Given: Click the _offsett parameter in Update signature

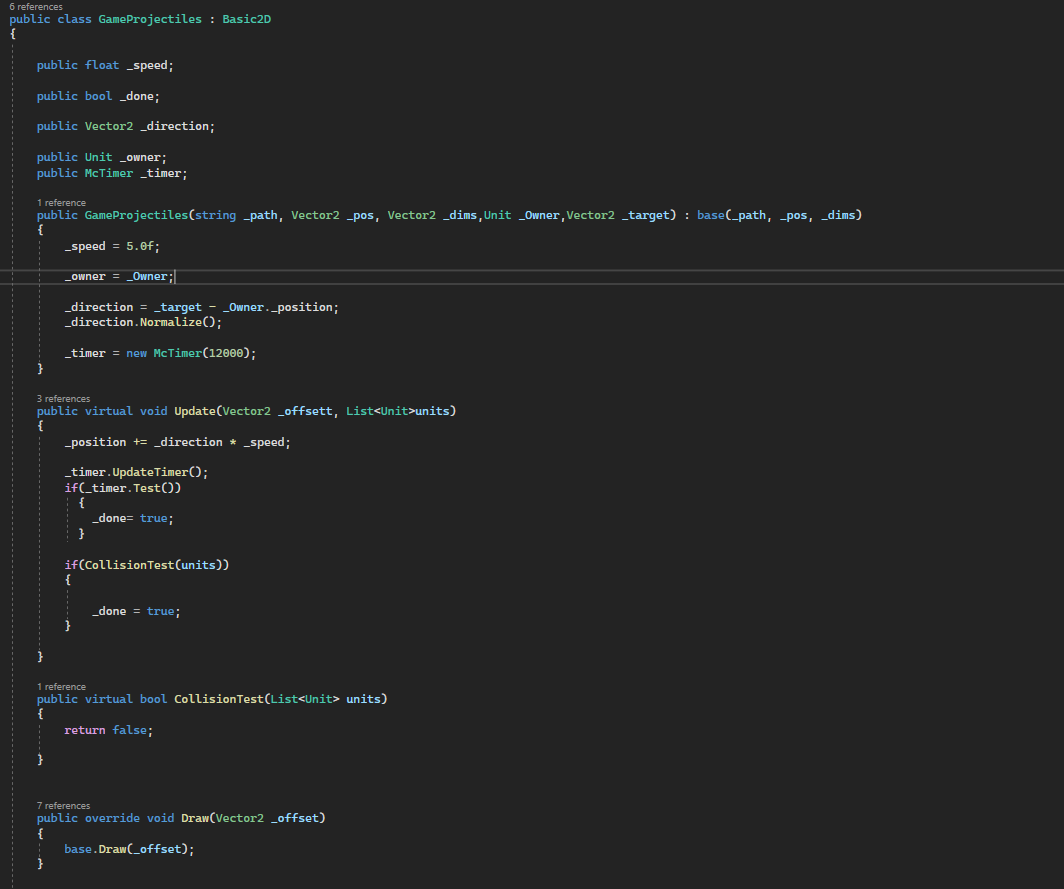Looking at the screenshot, I should point(305,411).
